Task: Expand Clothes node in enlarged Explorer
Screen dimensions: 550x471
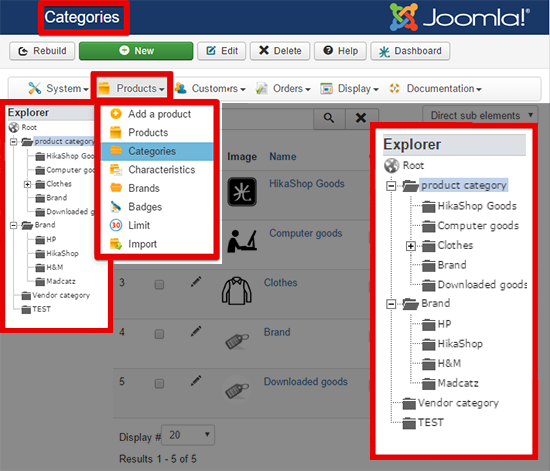Action: click(411, 246)
